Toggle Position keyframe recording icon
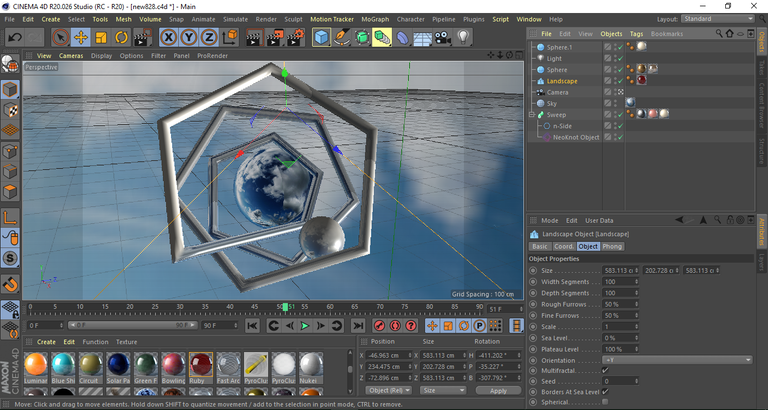The width and height of the screenshot is (768, 410). tap(432, 325)
